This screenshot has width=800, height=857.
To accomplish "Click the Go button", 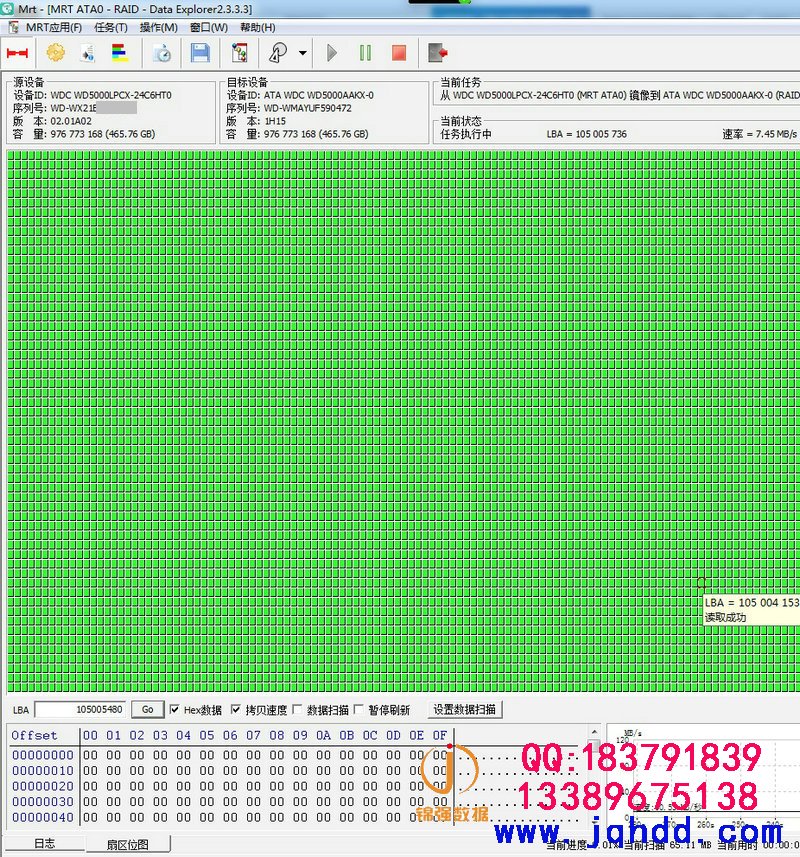I will tap(148, 709).
